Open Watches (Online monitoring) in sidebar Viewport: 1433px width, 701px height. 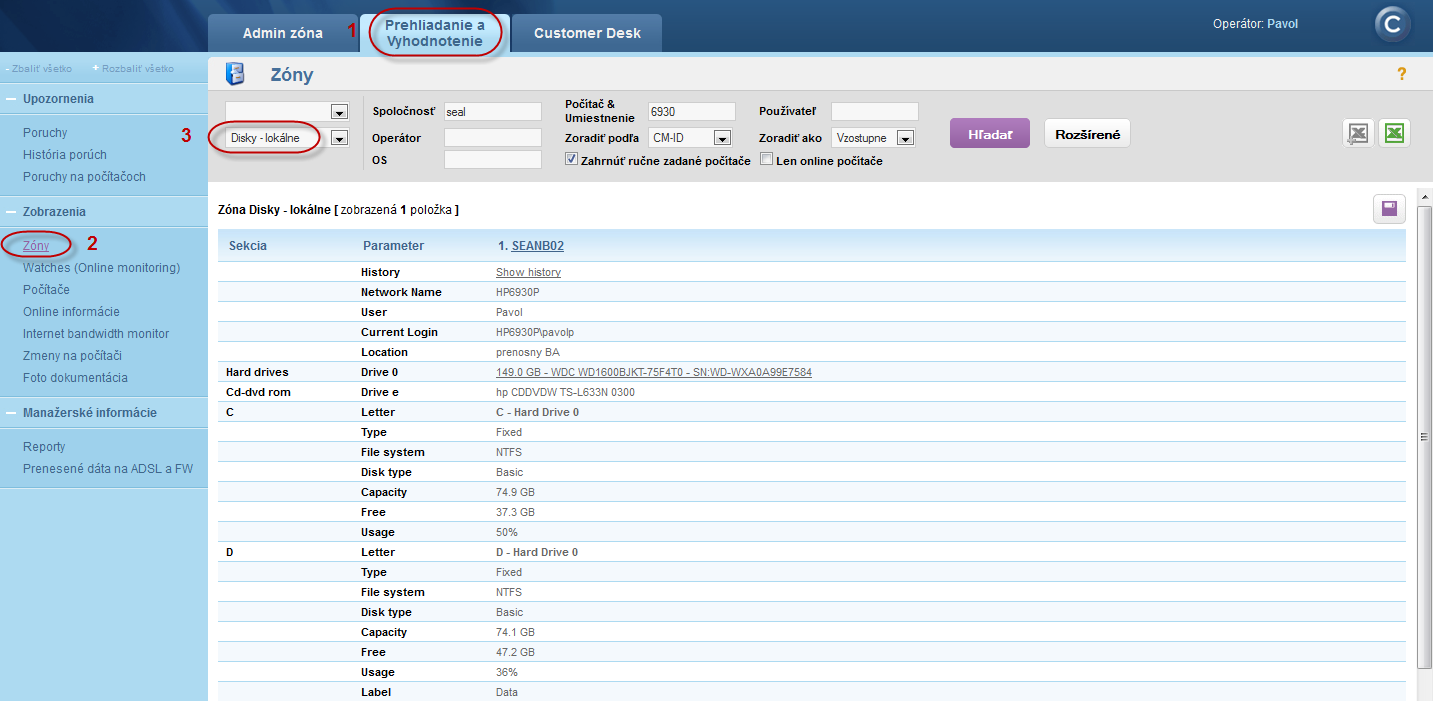(x=101, y=268)
